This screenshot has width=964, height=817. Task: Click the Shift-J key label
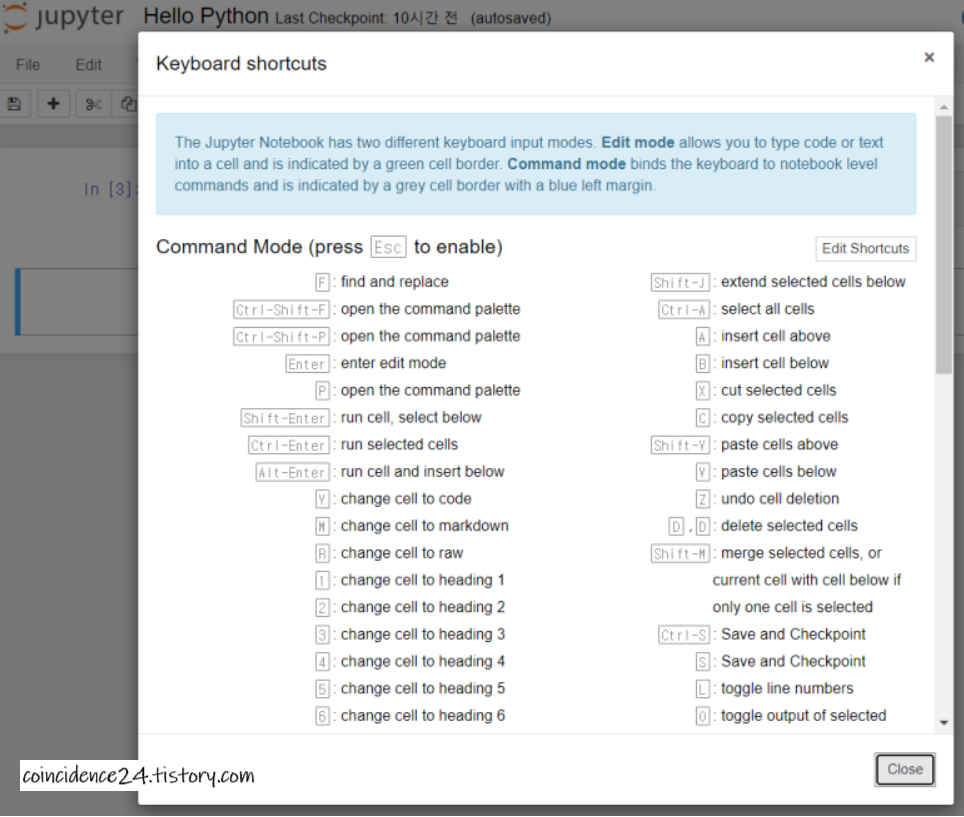pyautogui.click(x=681, y=282)
